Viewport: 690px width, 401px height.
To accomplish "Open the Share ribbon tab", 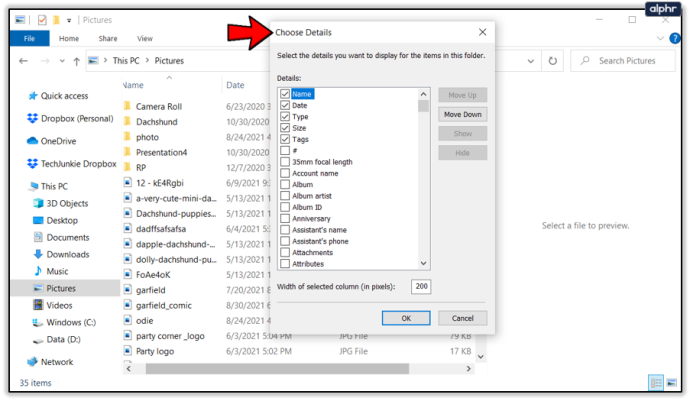I will (x=108, y=38).
